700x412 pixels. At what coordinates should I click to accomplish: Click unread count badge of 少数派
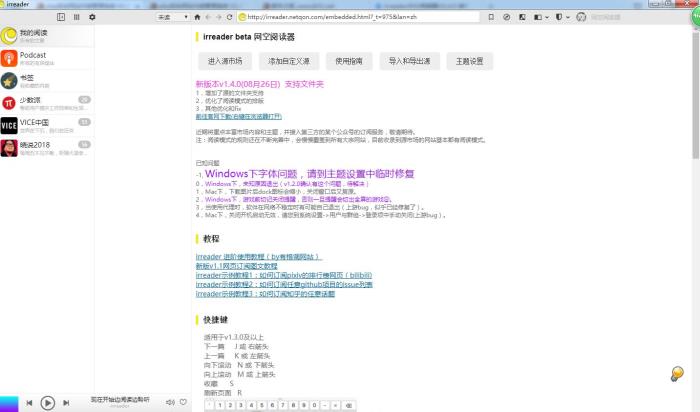(x=84, y=100)
